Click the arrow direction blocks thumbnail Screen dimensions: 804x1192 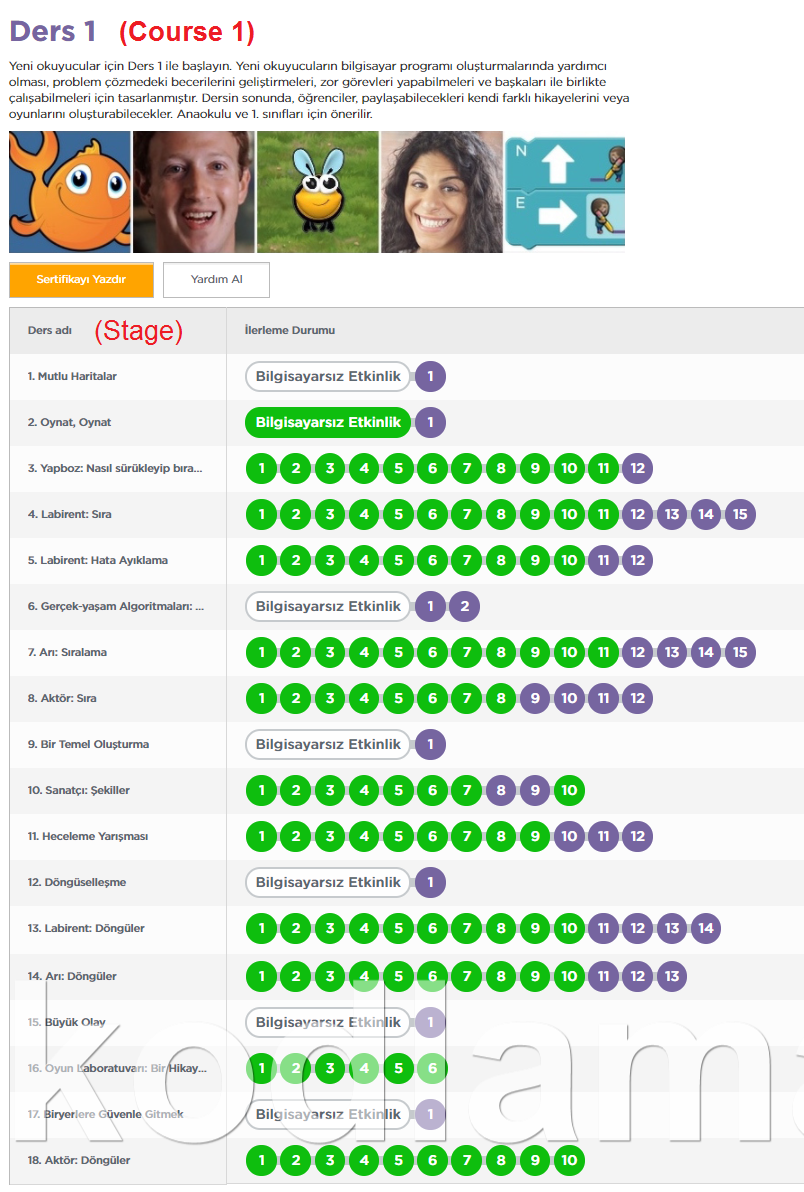point(565,192)
